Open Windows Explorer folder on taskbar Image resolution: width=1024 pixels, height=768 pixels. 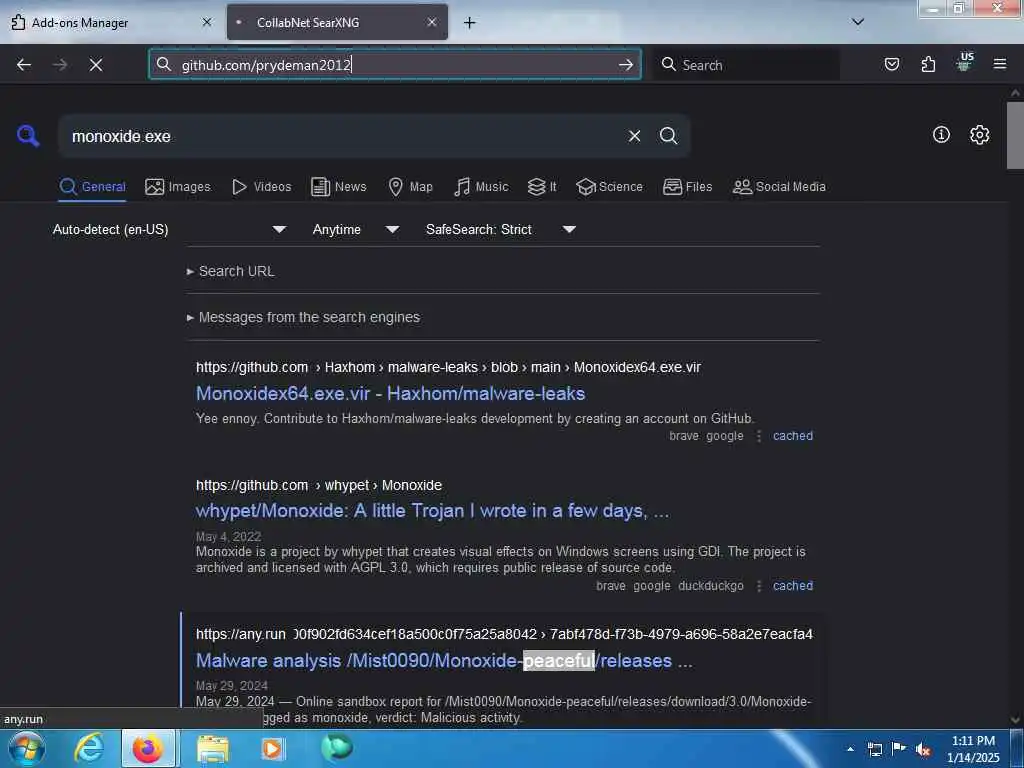213,748
